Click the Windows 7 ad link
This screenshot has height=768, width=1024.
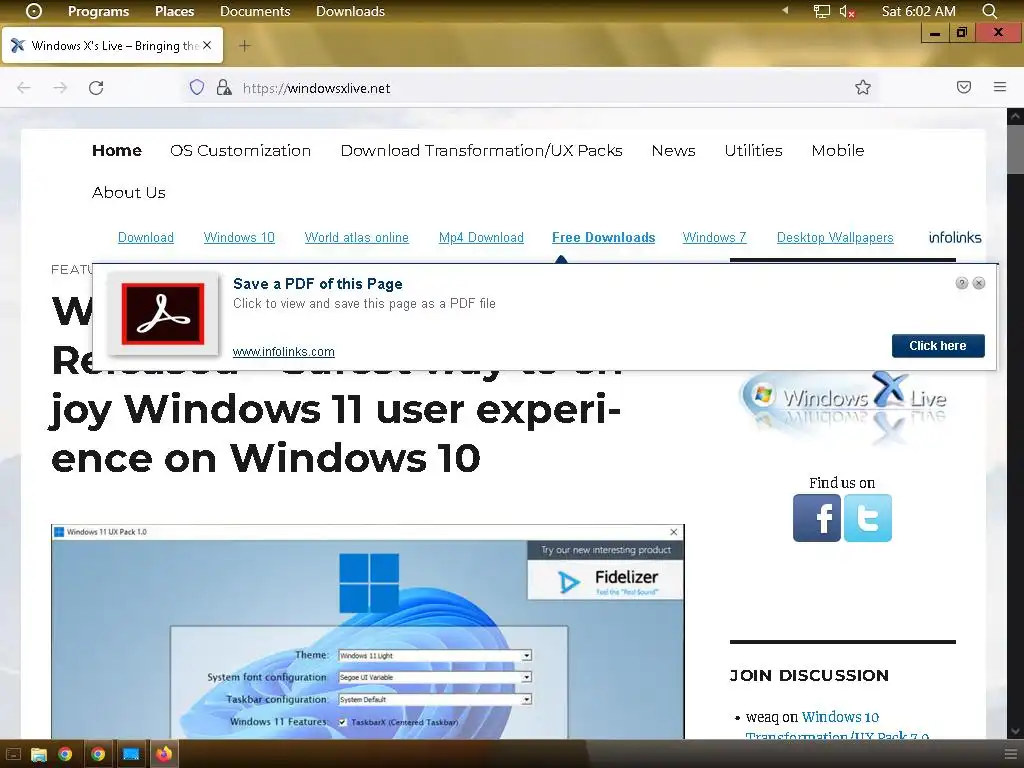point(714,237)
